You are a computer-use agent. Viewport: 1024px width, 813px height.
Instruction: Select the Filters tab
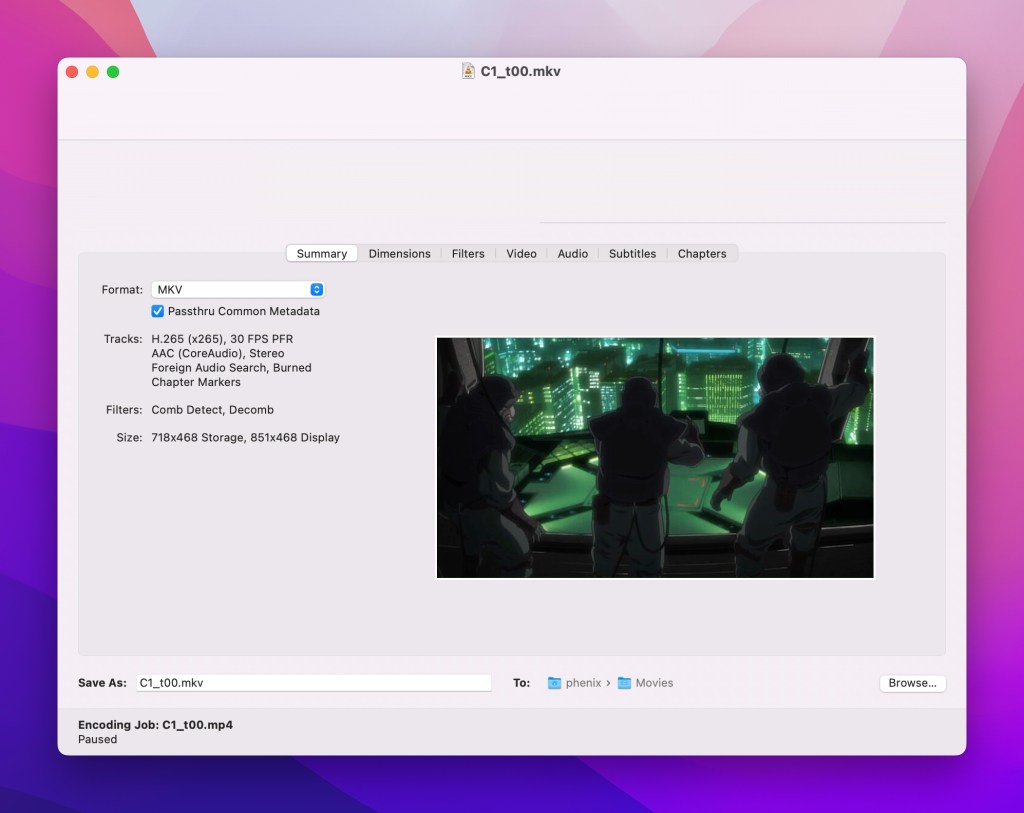[468, 254]
